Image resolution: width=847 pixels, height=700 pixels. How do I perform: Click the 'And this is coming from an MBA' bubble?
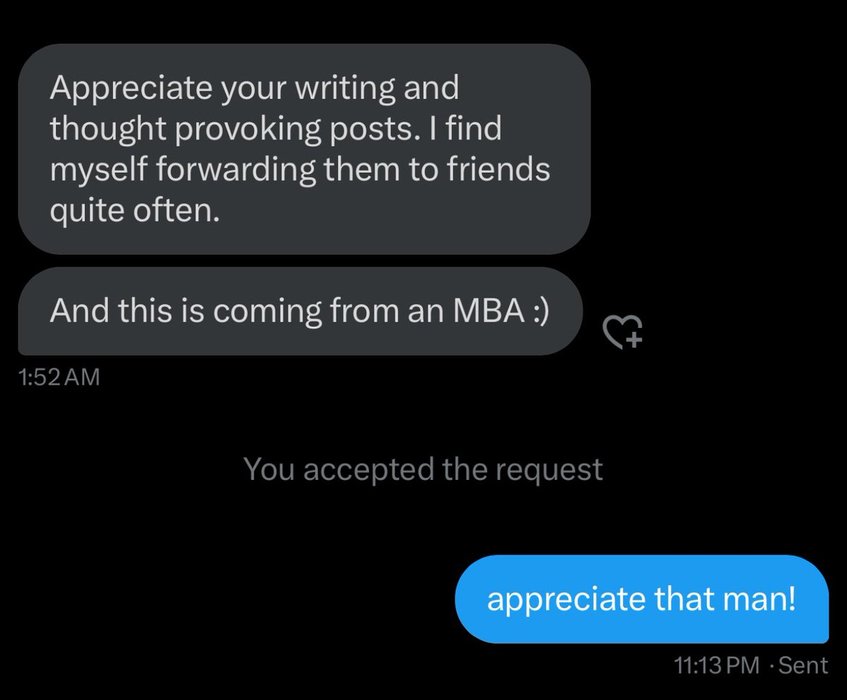click(298, 311)
